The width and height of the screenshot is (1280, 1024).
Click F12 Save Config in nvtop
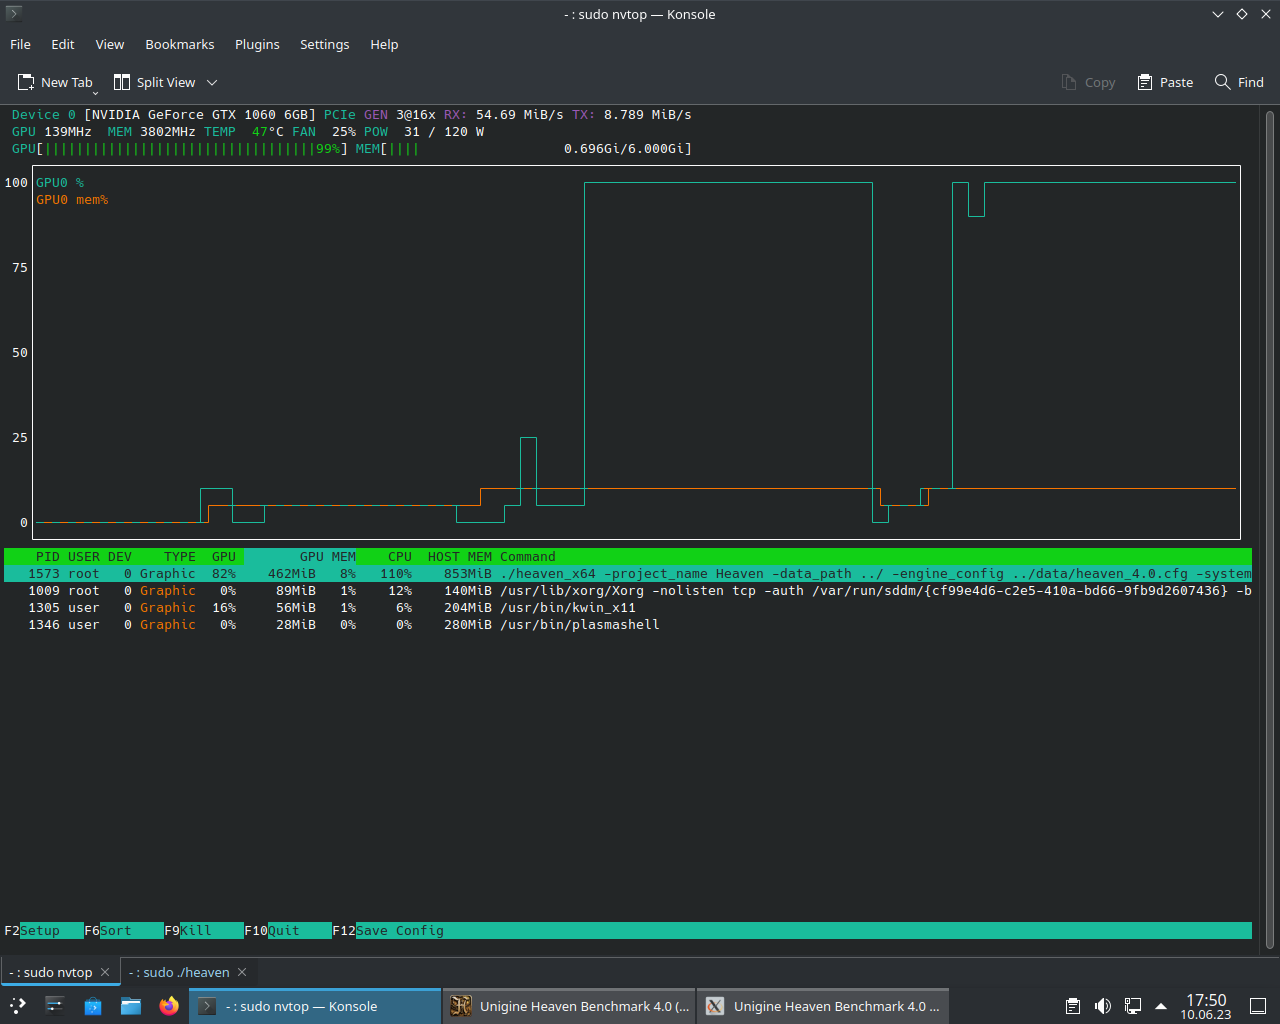point(398,930)
